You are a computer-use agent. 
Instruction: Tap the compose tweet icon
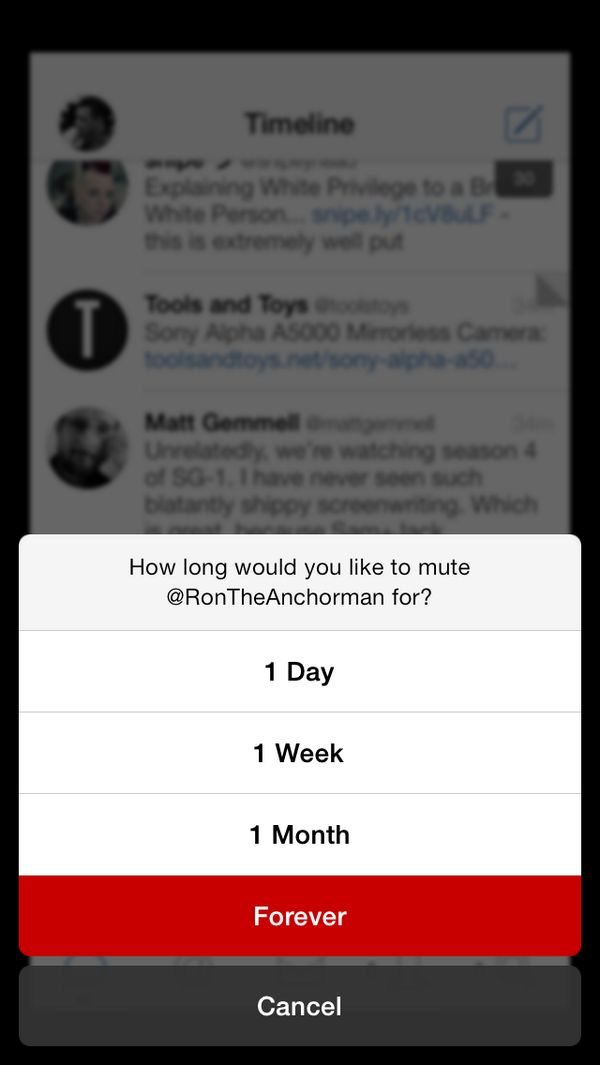pyautogui.click(x=523, y=124)
